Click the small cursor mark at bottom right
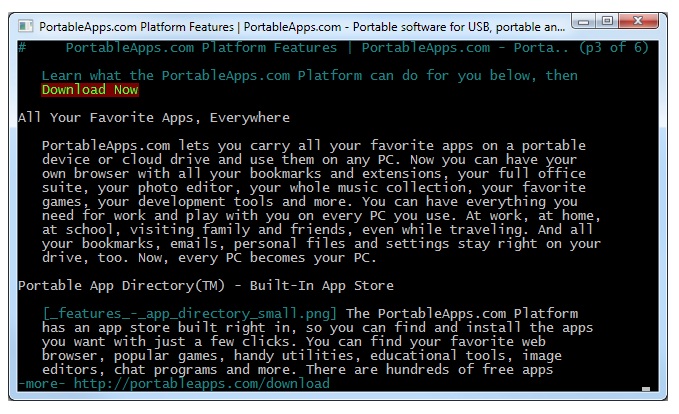 [645, 389]
